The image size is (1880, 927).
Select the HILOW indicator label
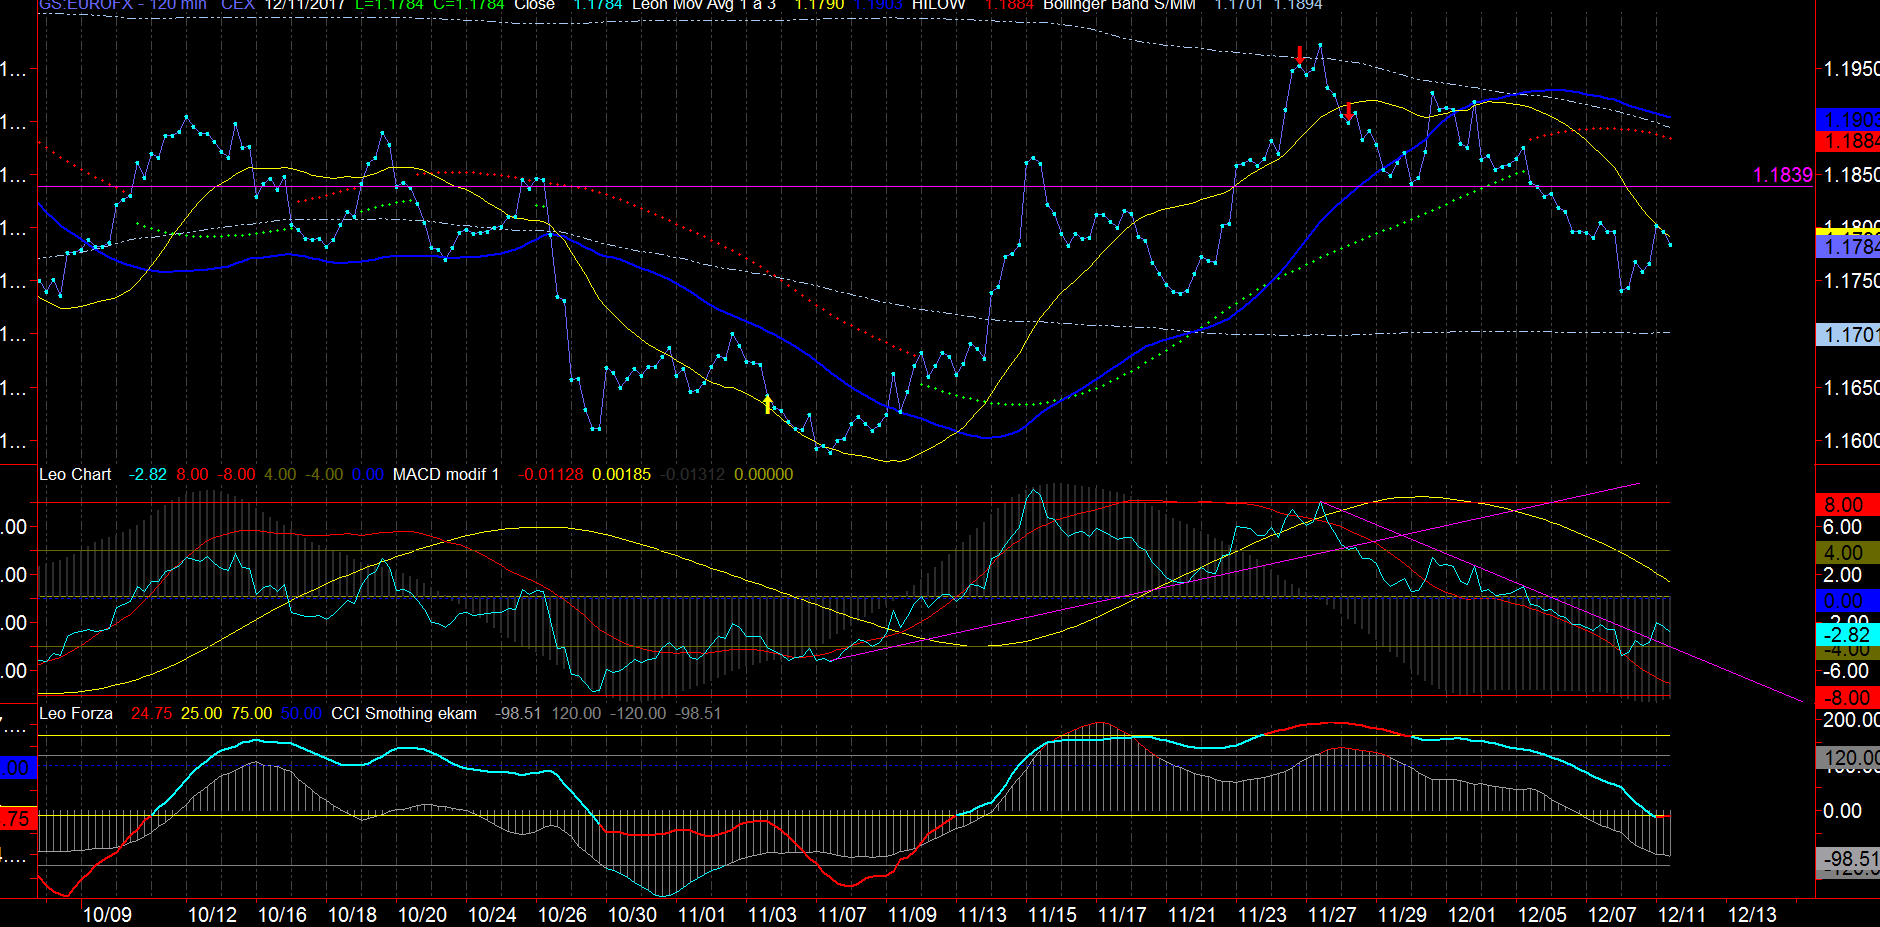coord(939,5)
